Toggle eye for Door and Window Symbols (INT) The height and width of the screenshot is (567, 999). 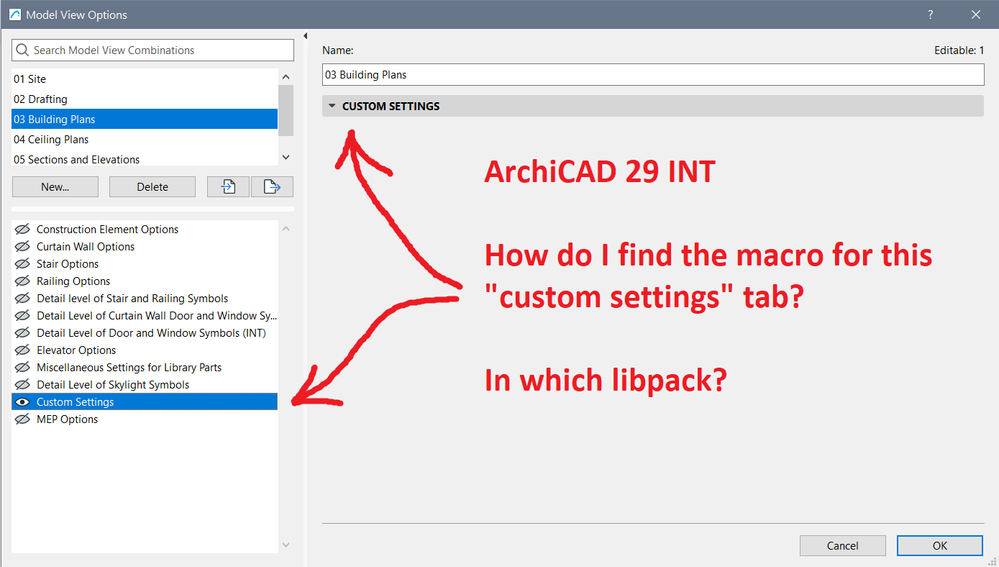22,332
